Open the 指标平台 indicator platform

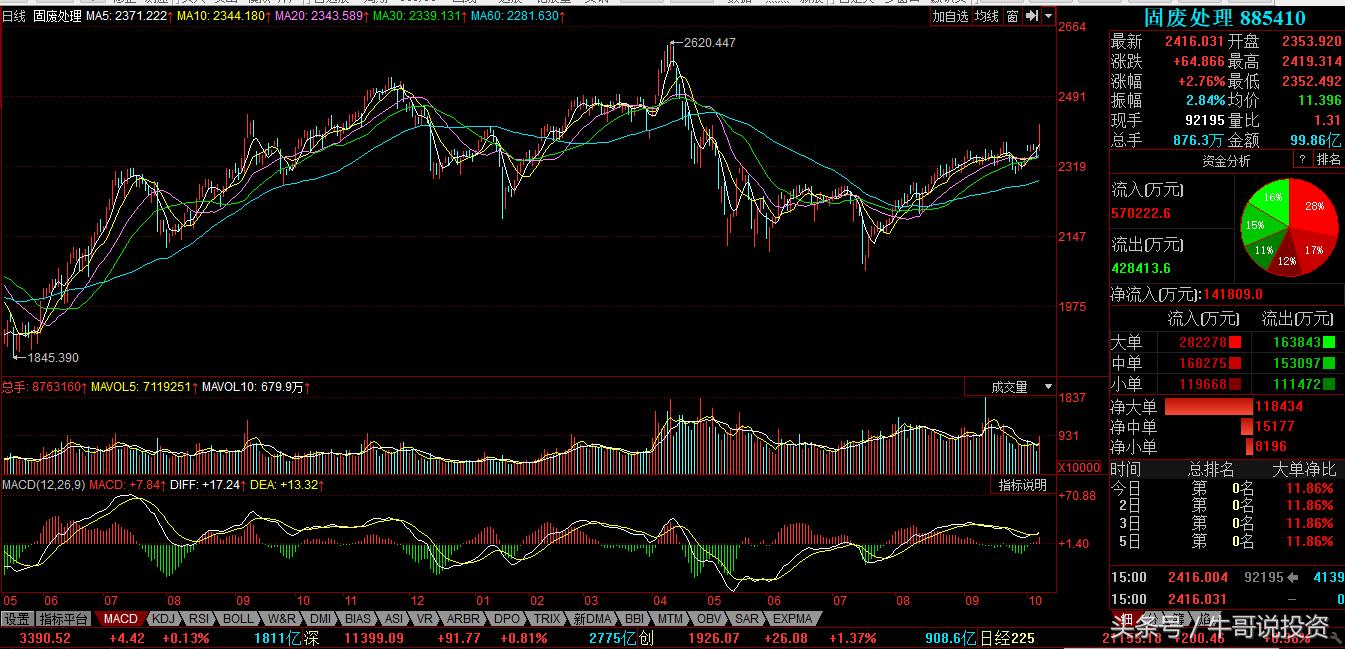point(64,619)
